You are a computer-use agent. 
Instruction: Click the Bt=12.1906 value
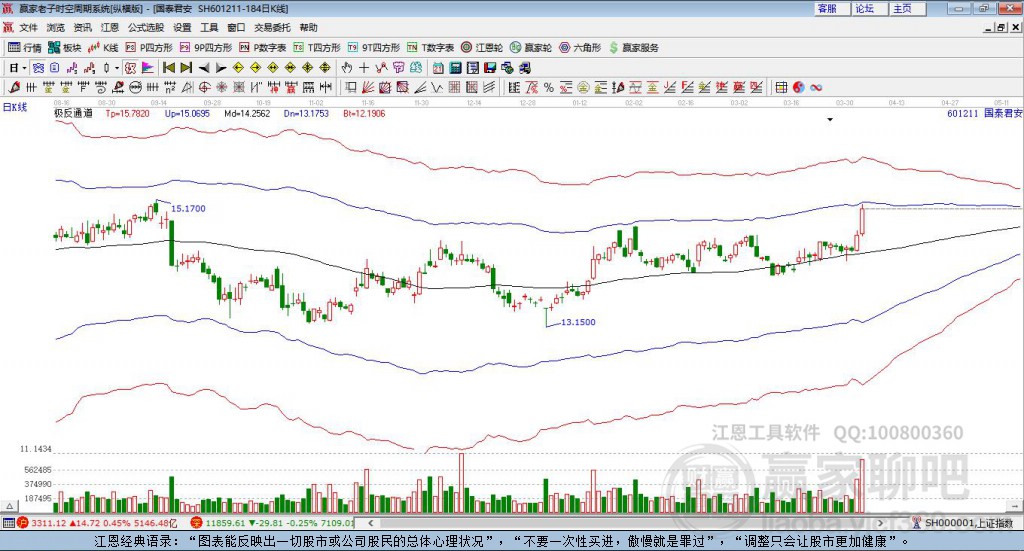(364, 113)
